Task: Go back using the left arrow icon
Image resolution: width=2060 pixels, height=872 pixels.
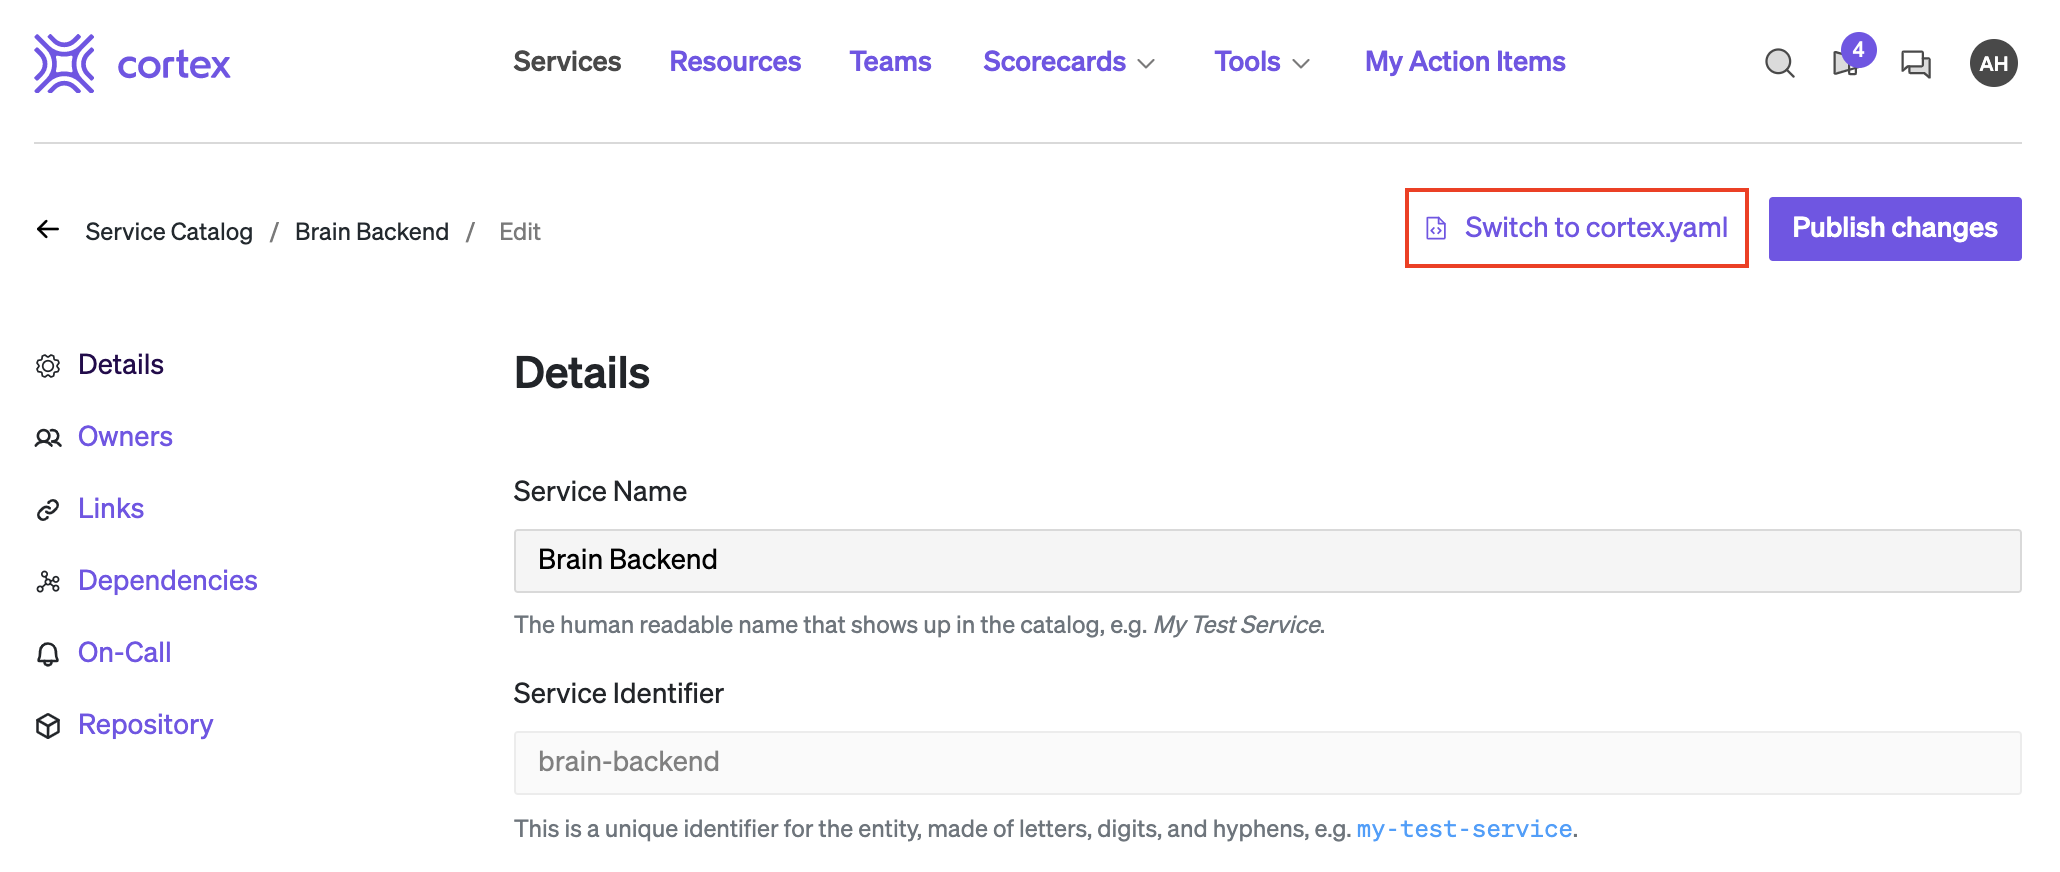Action: [48, 230]
